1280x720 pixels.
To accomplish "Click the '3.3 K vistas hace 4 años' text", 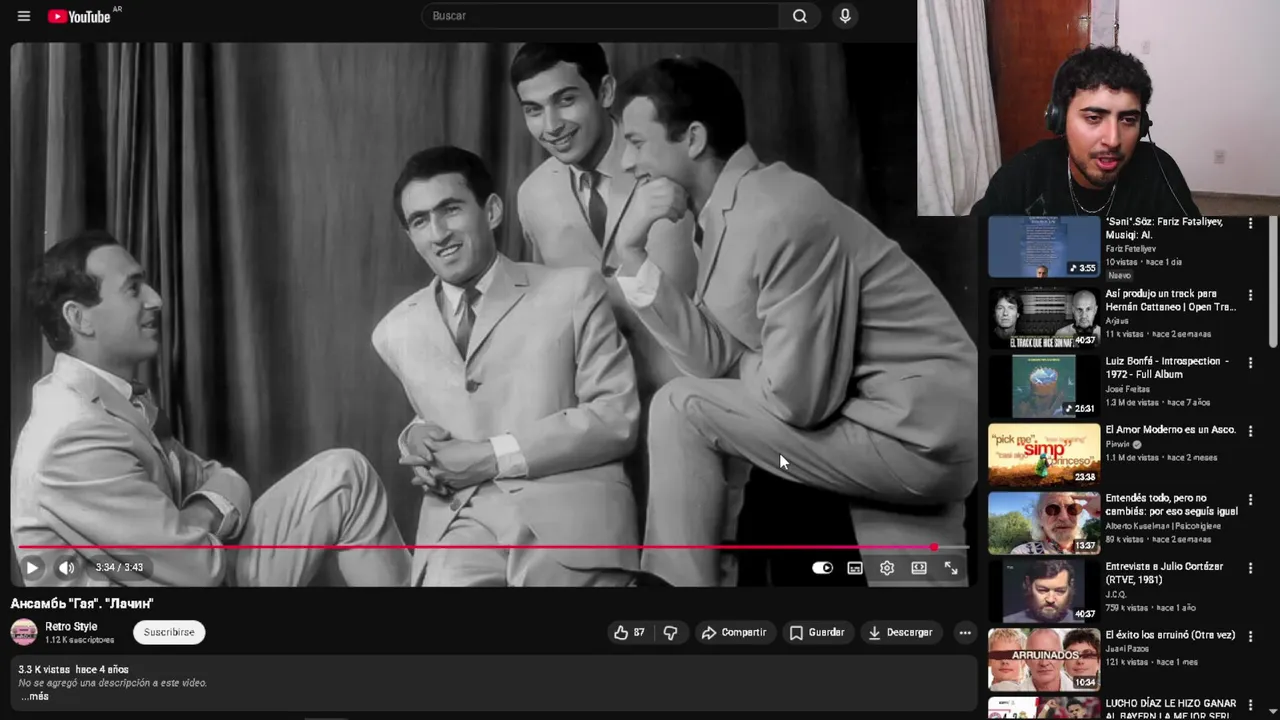I will pyautogui.click(x=73, y=670).
